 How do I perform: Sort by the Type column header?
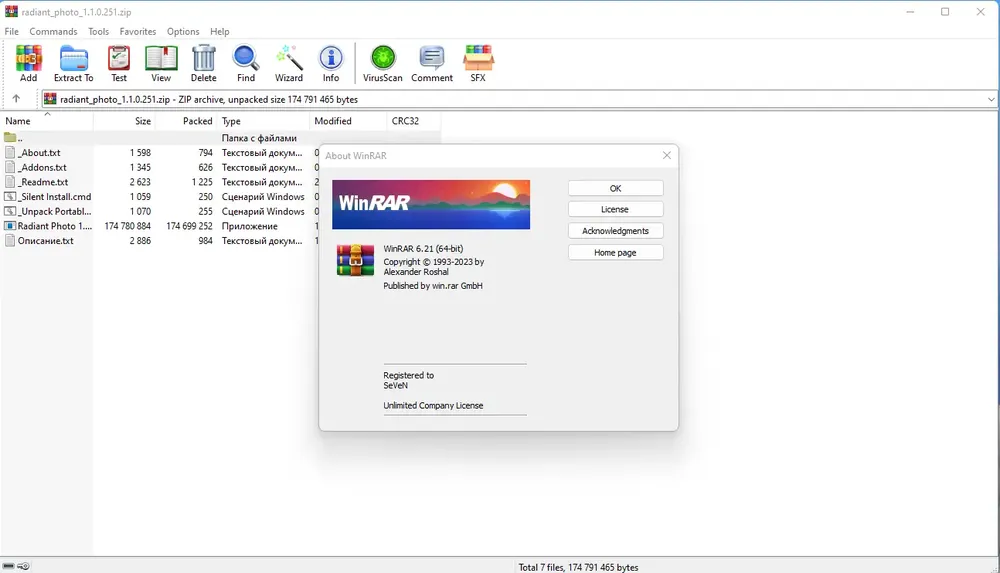263,121
